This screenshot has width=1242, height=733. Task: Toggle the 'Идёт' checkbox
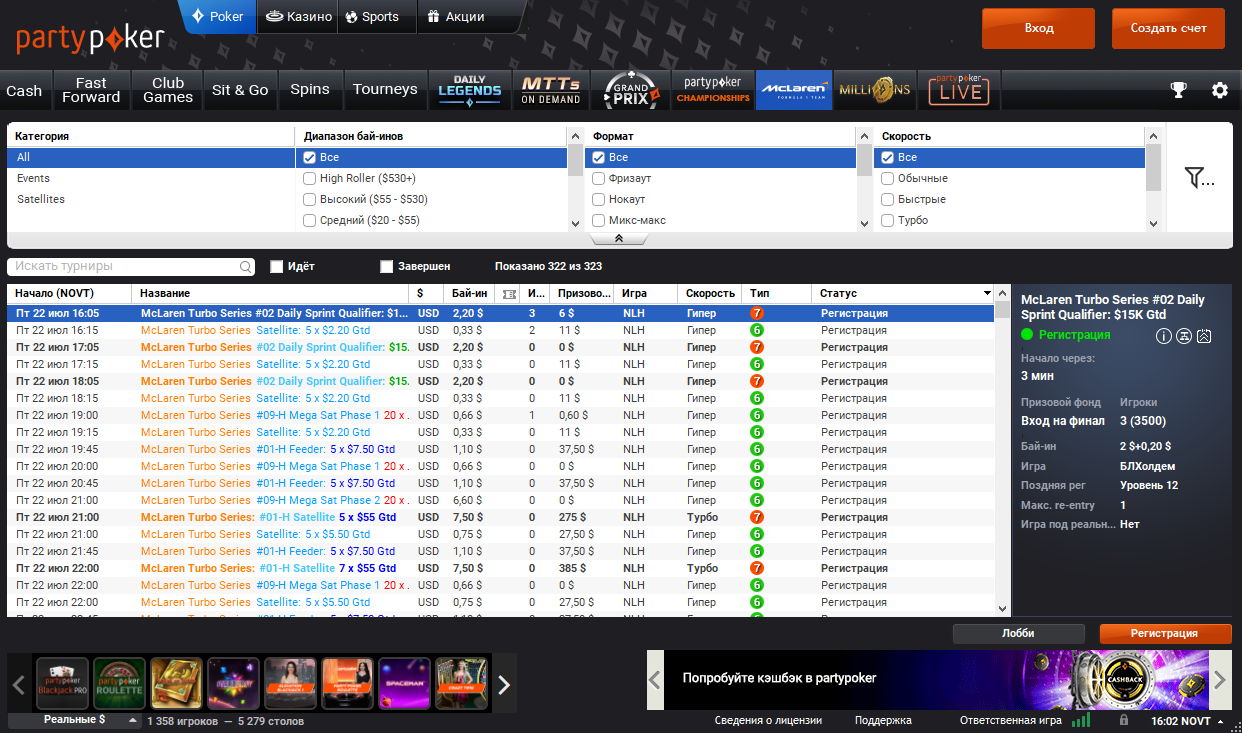(277, 267)
